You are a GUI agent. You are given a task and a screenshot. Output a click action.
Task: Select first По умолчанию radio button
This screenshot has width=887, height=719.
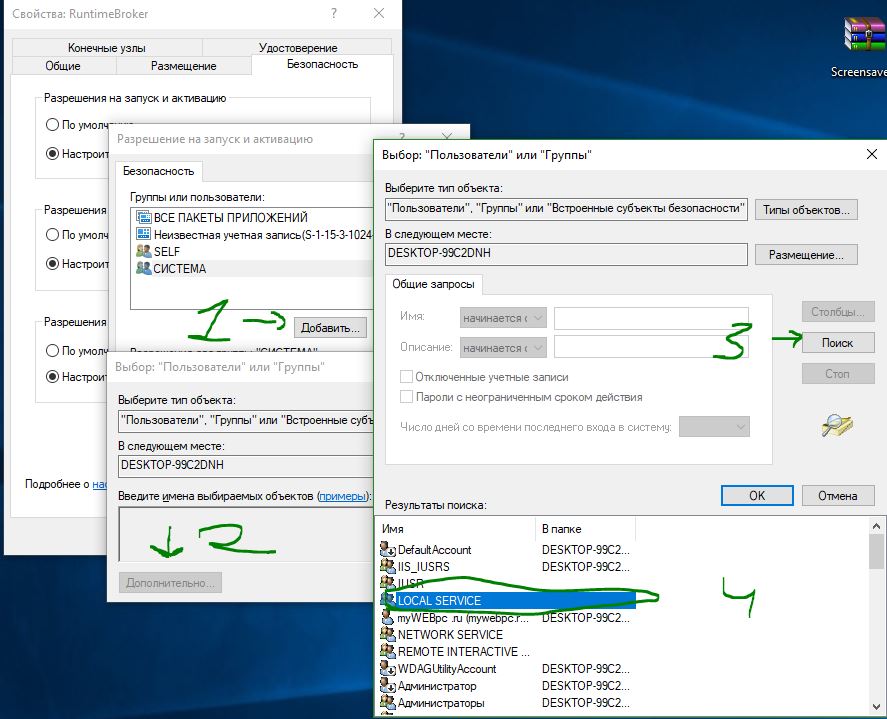52,124
